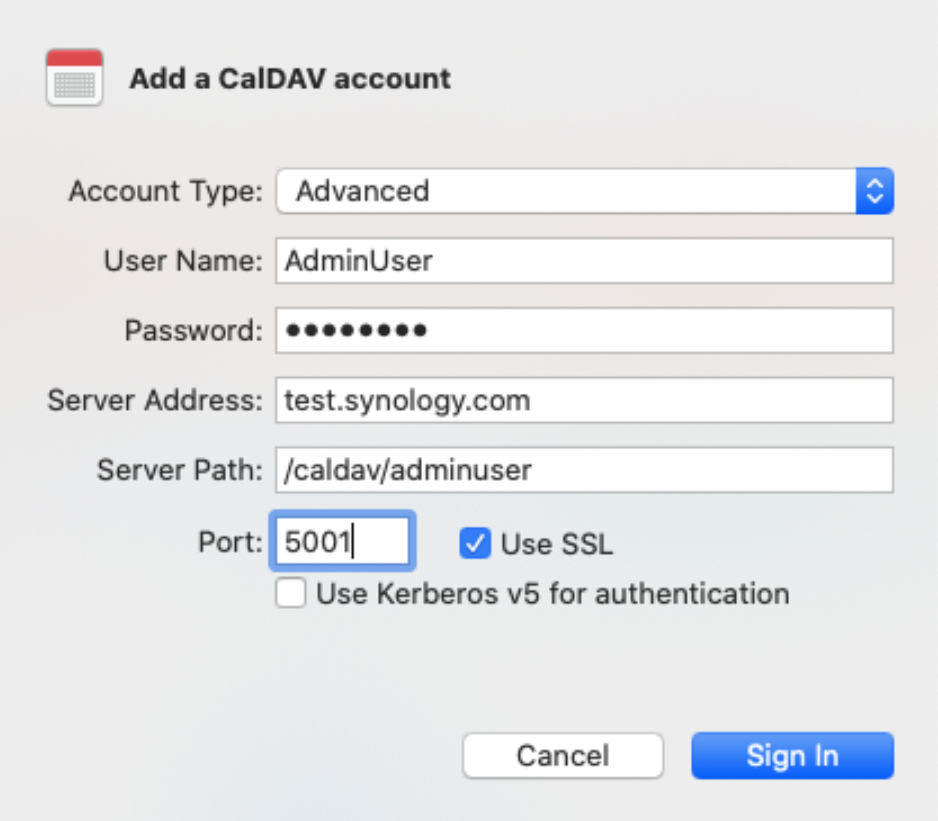Click the 'Add a CalDAV account' heading
Viewport: 938px width, 821px height.
click(290, 78)
